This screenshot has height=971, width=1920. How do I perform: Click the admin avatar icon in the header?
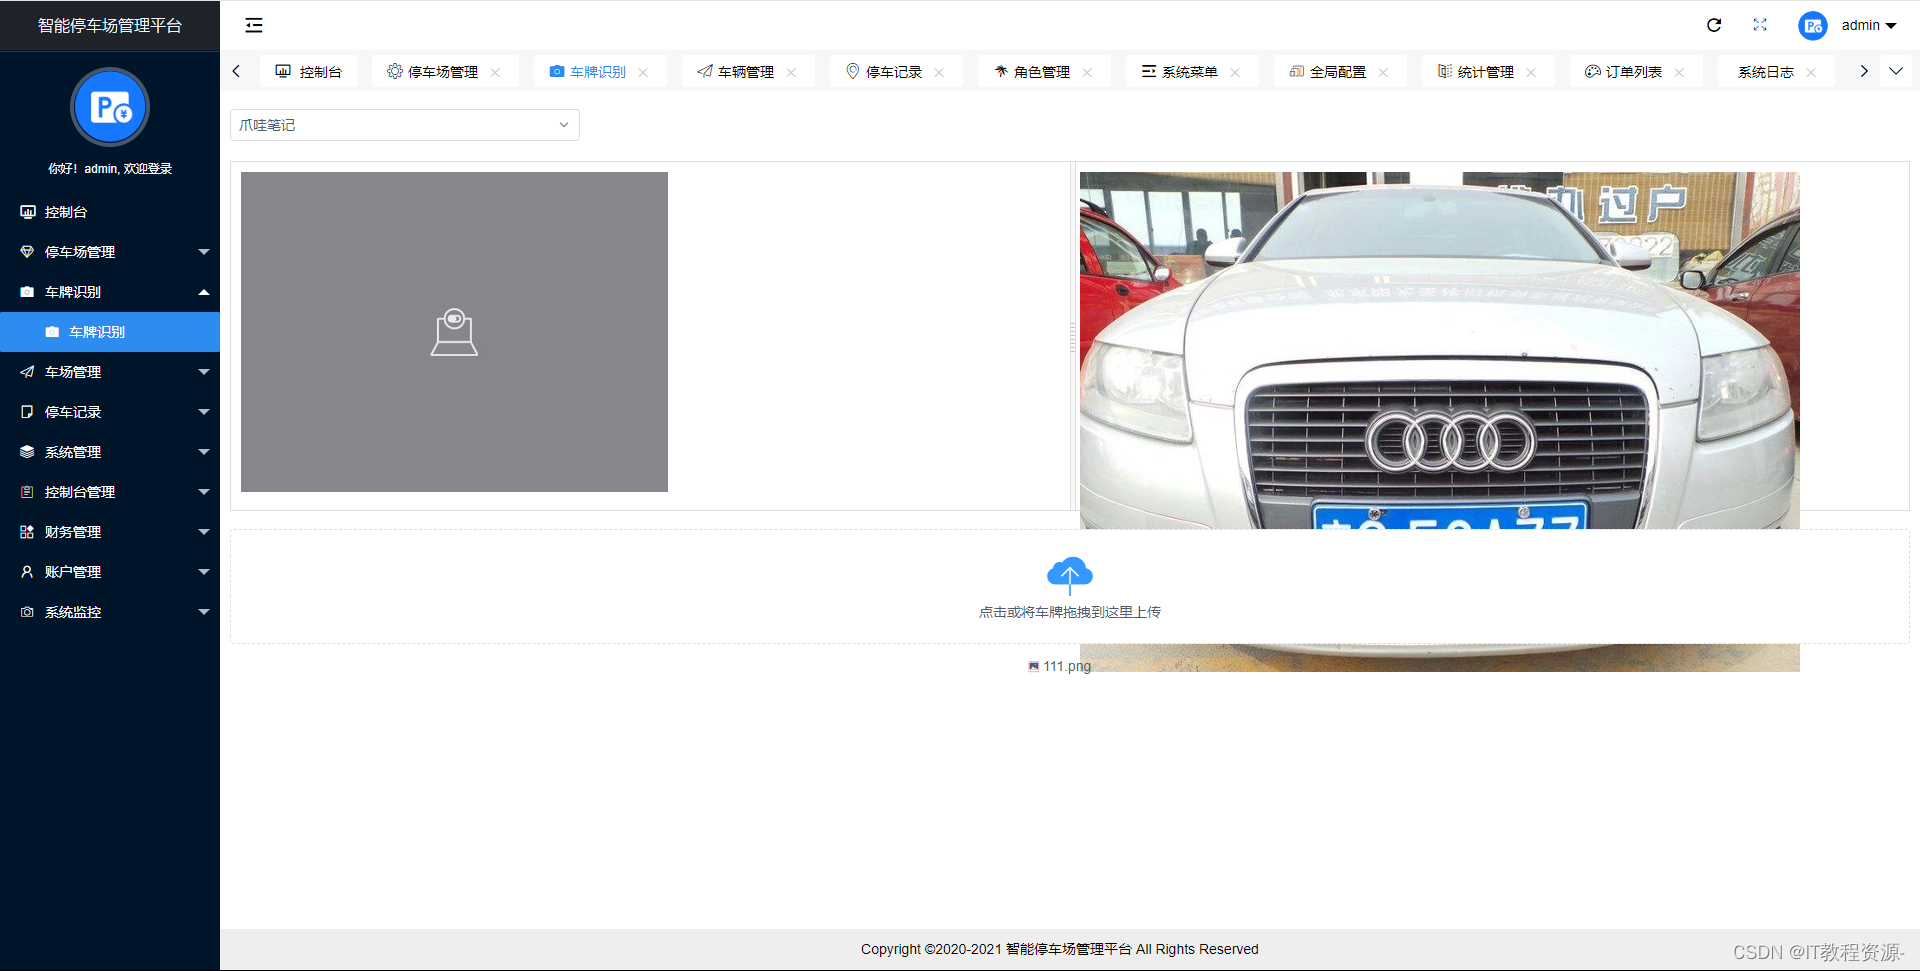click(1813, 26)
